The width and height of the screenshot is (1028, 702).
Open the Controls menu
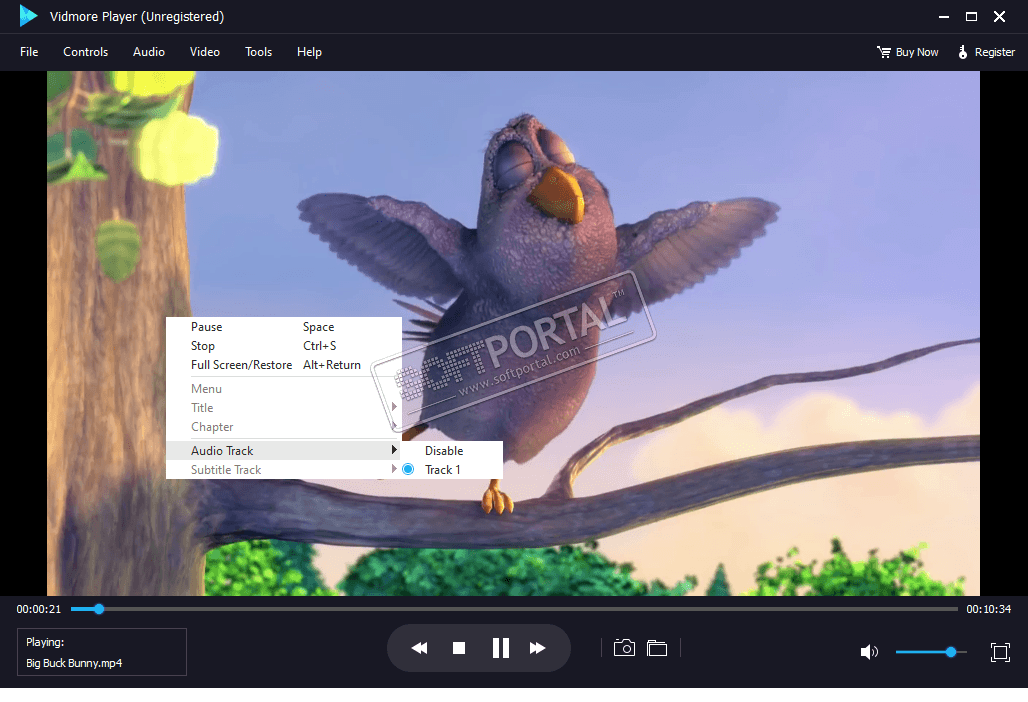tap(85, 52)
